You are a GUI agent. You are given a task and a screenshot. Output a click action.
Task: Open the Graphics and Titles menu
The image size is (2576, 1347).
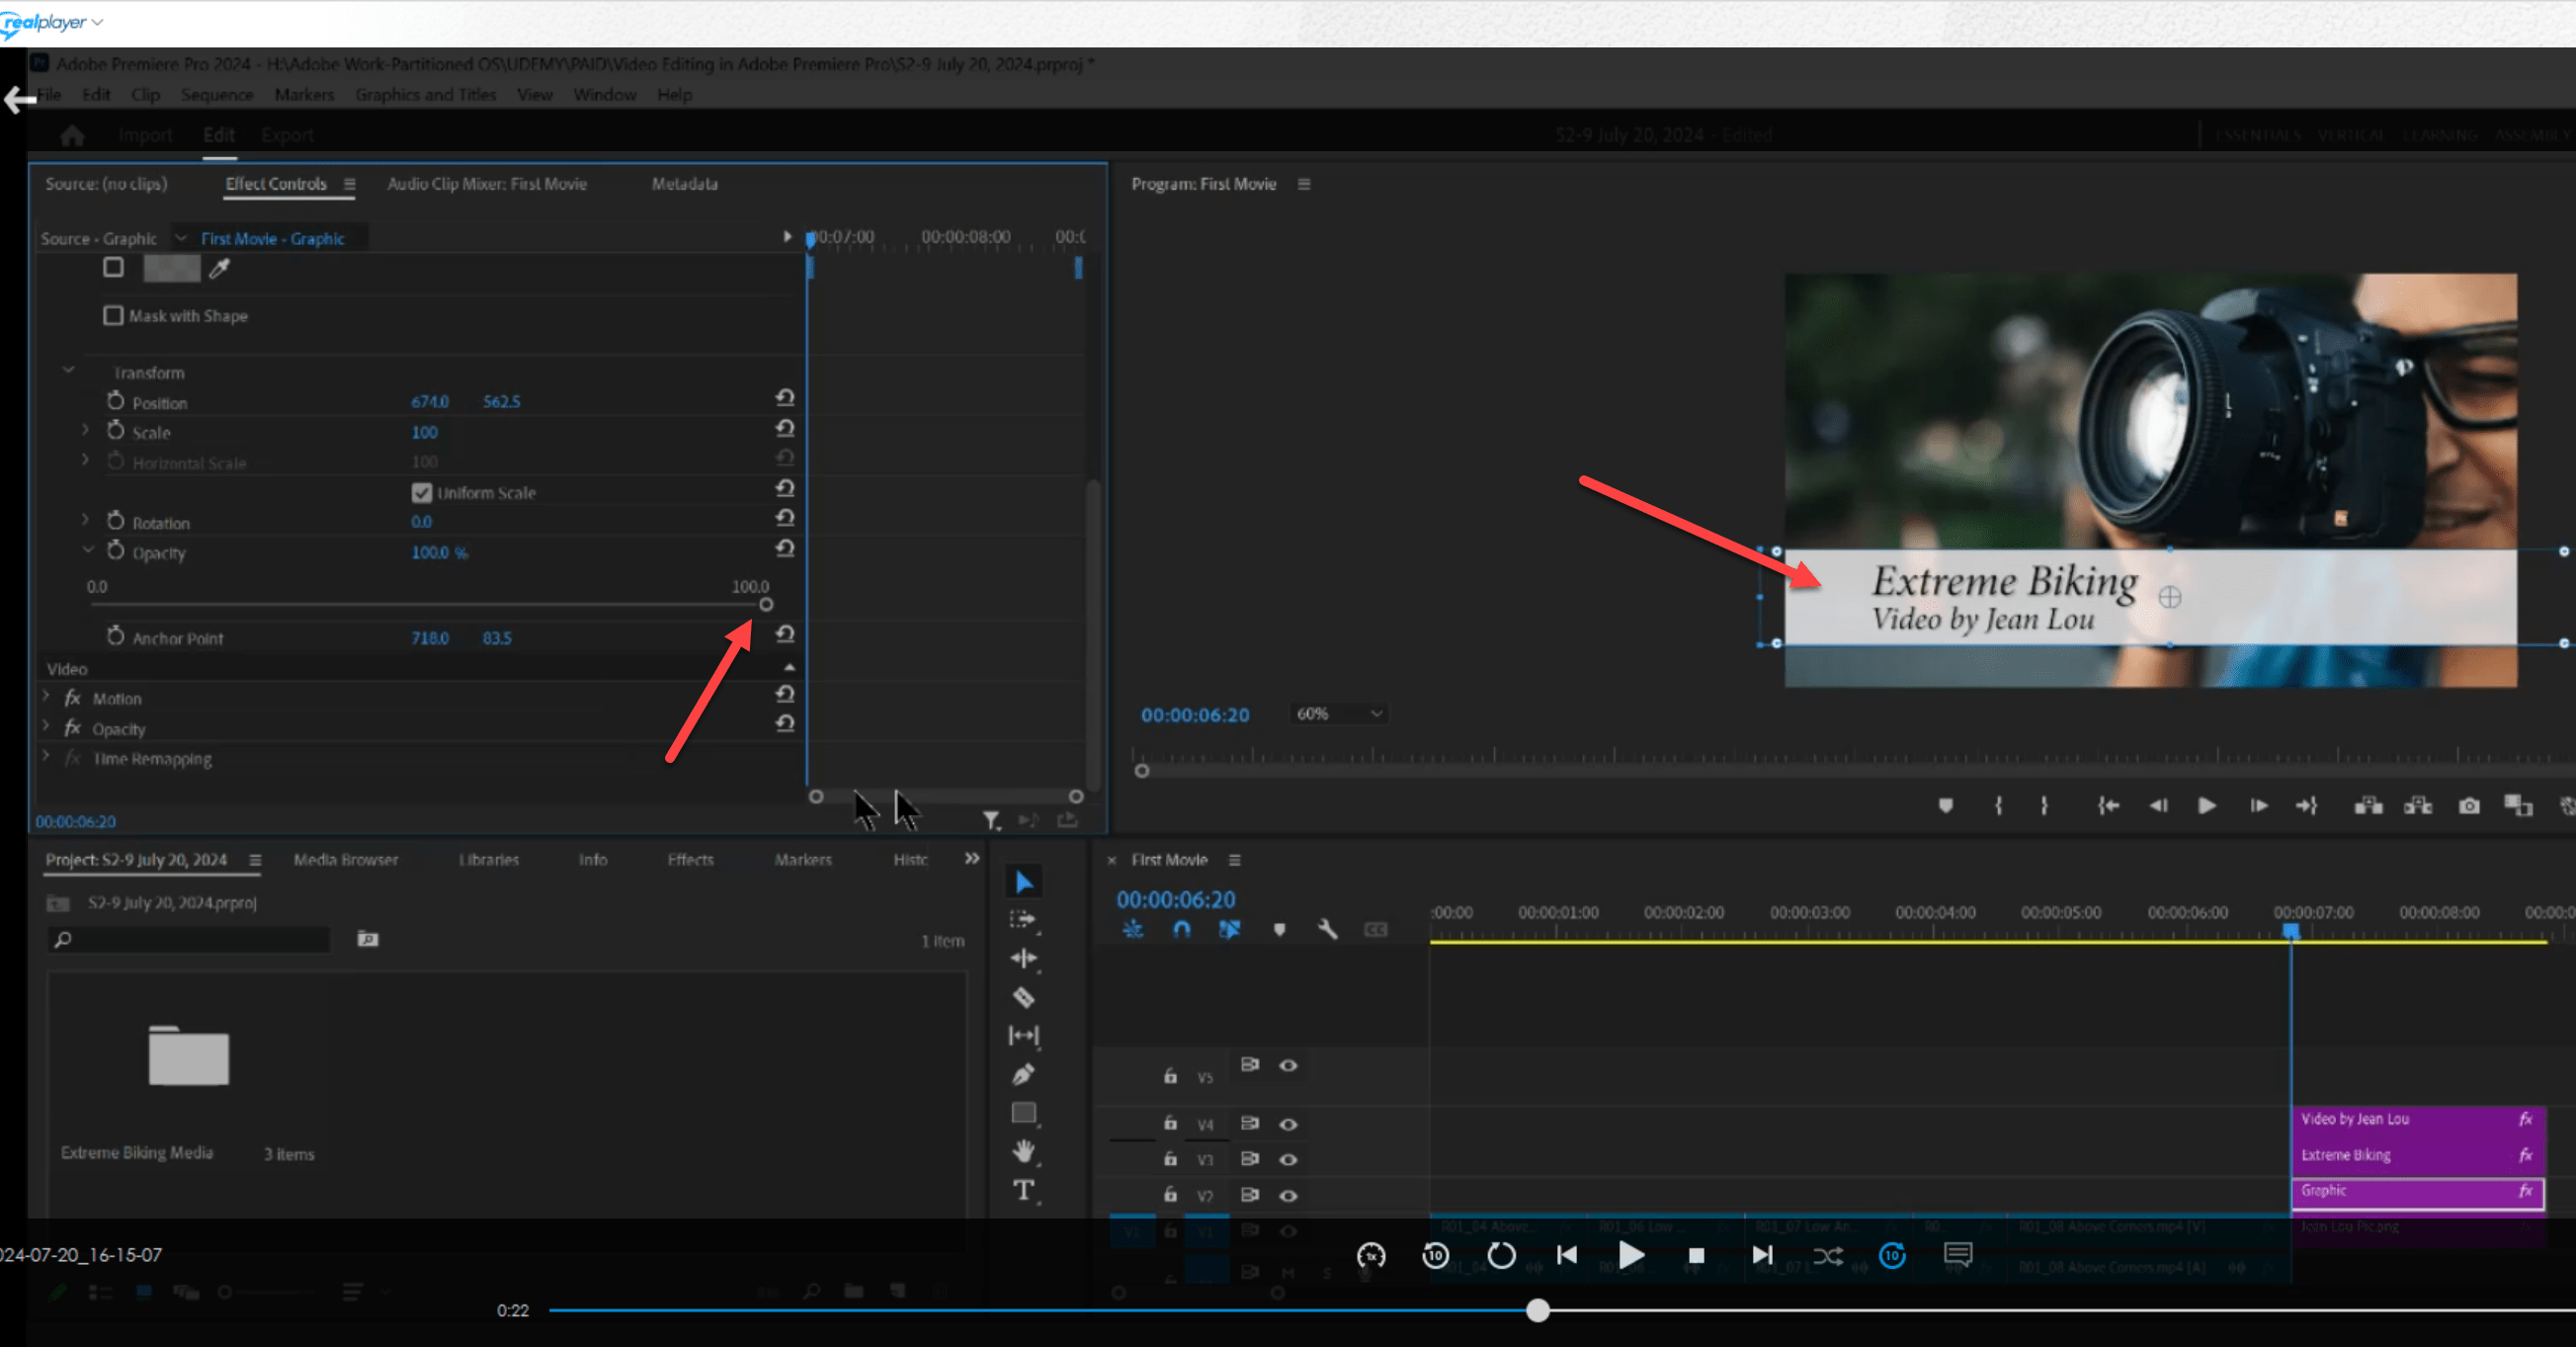(x=425, y=95)
